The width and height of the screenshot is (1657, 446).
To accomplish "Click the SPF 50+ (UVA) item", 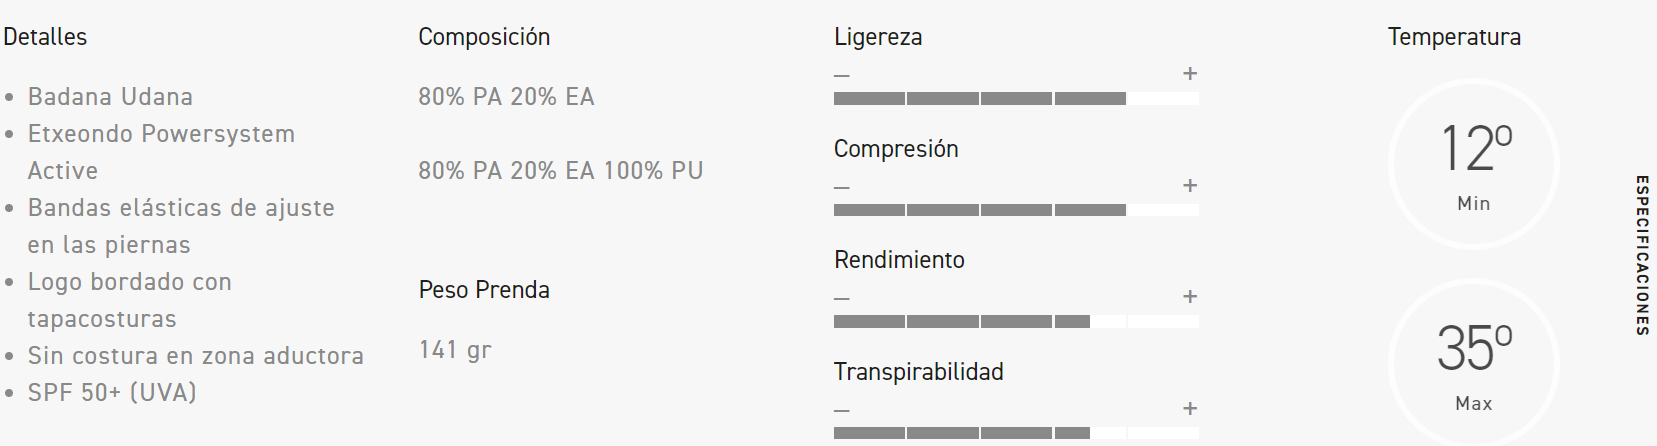I will [112, 393].
